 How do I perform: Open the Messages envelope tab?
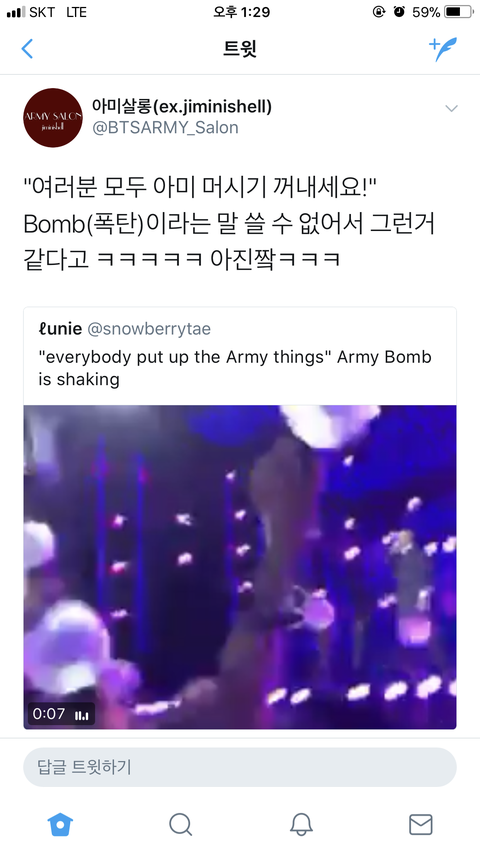(421, 824)
